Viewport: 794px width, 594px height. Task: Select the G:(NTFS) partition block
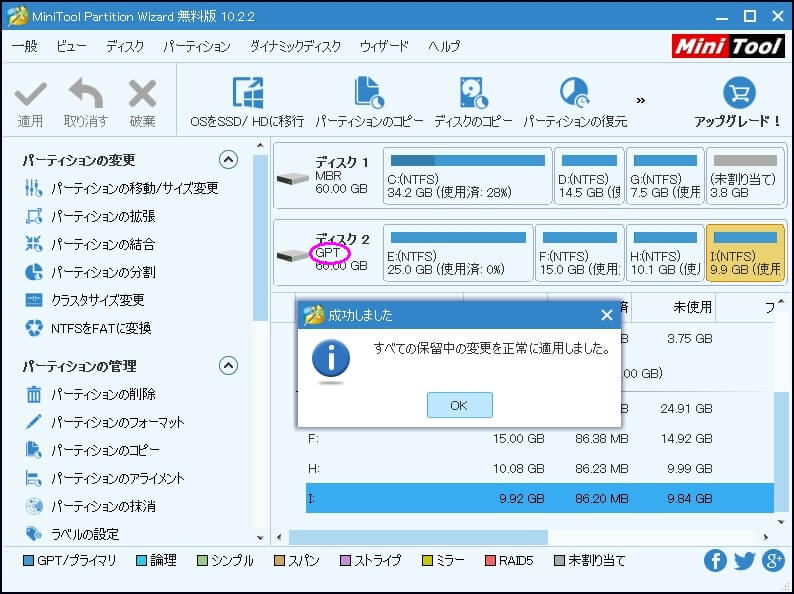click(665, 176)
